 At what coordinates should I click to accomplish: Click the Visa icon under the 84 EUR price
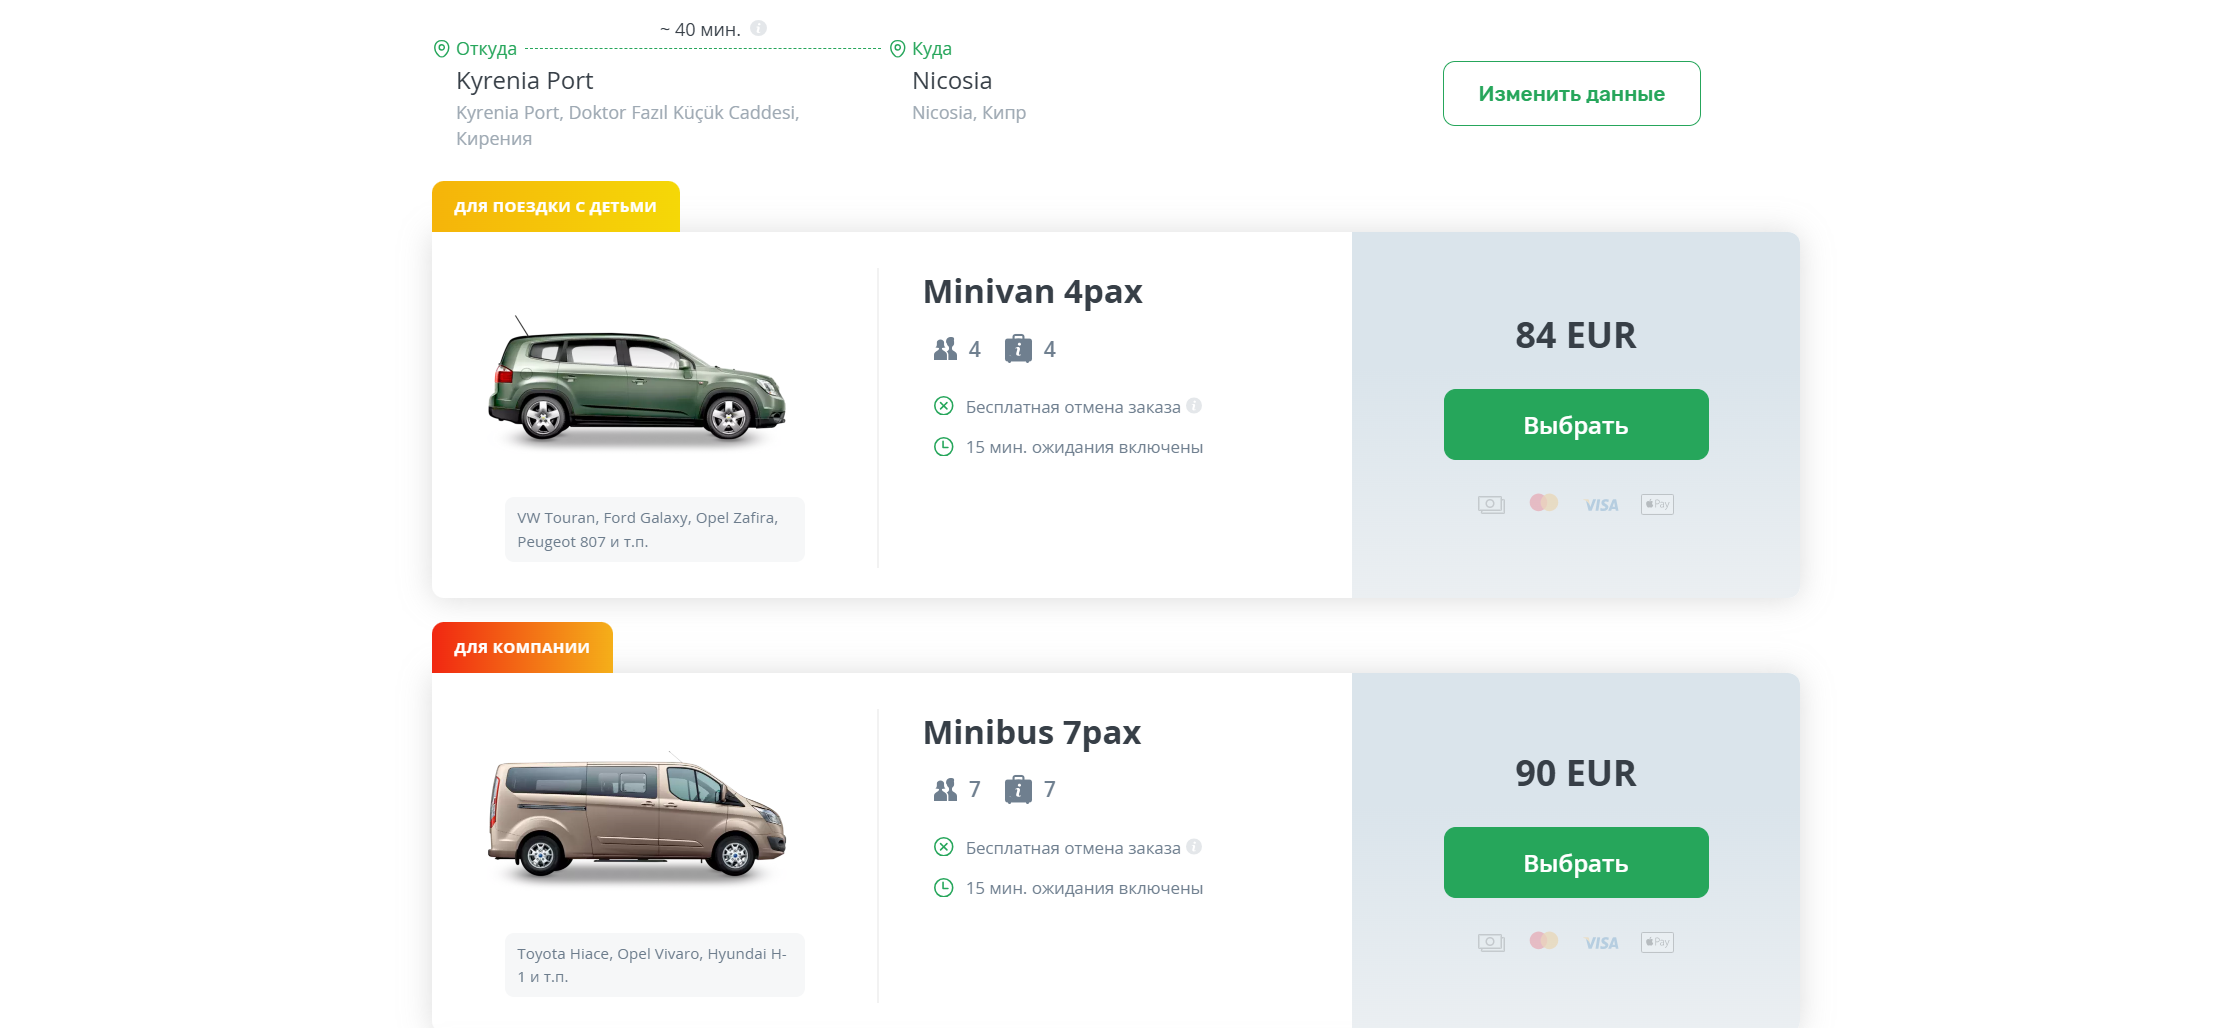click(x=1601, y=505)
